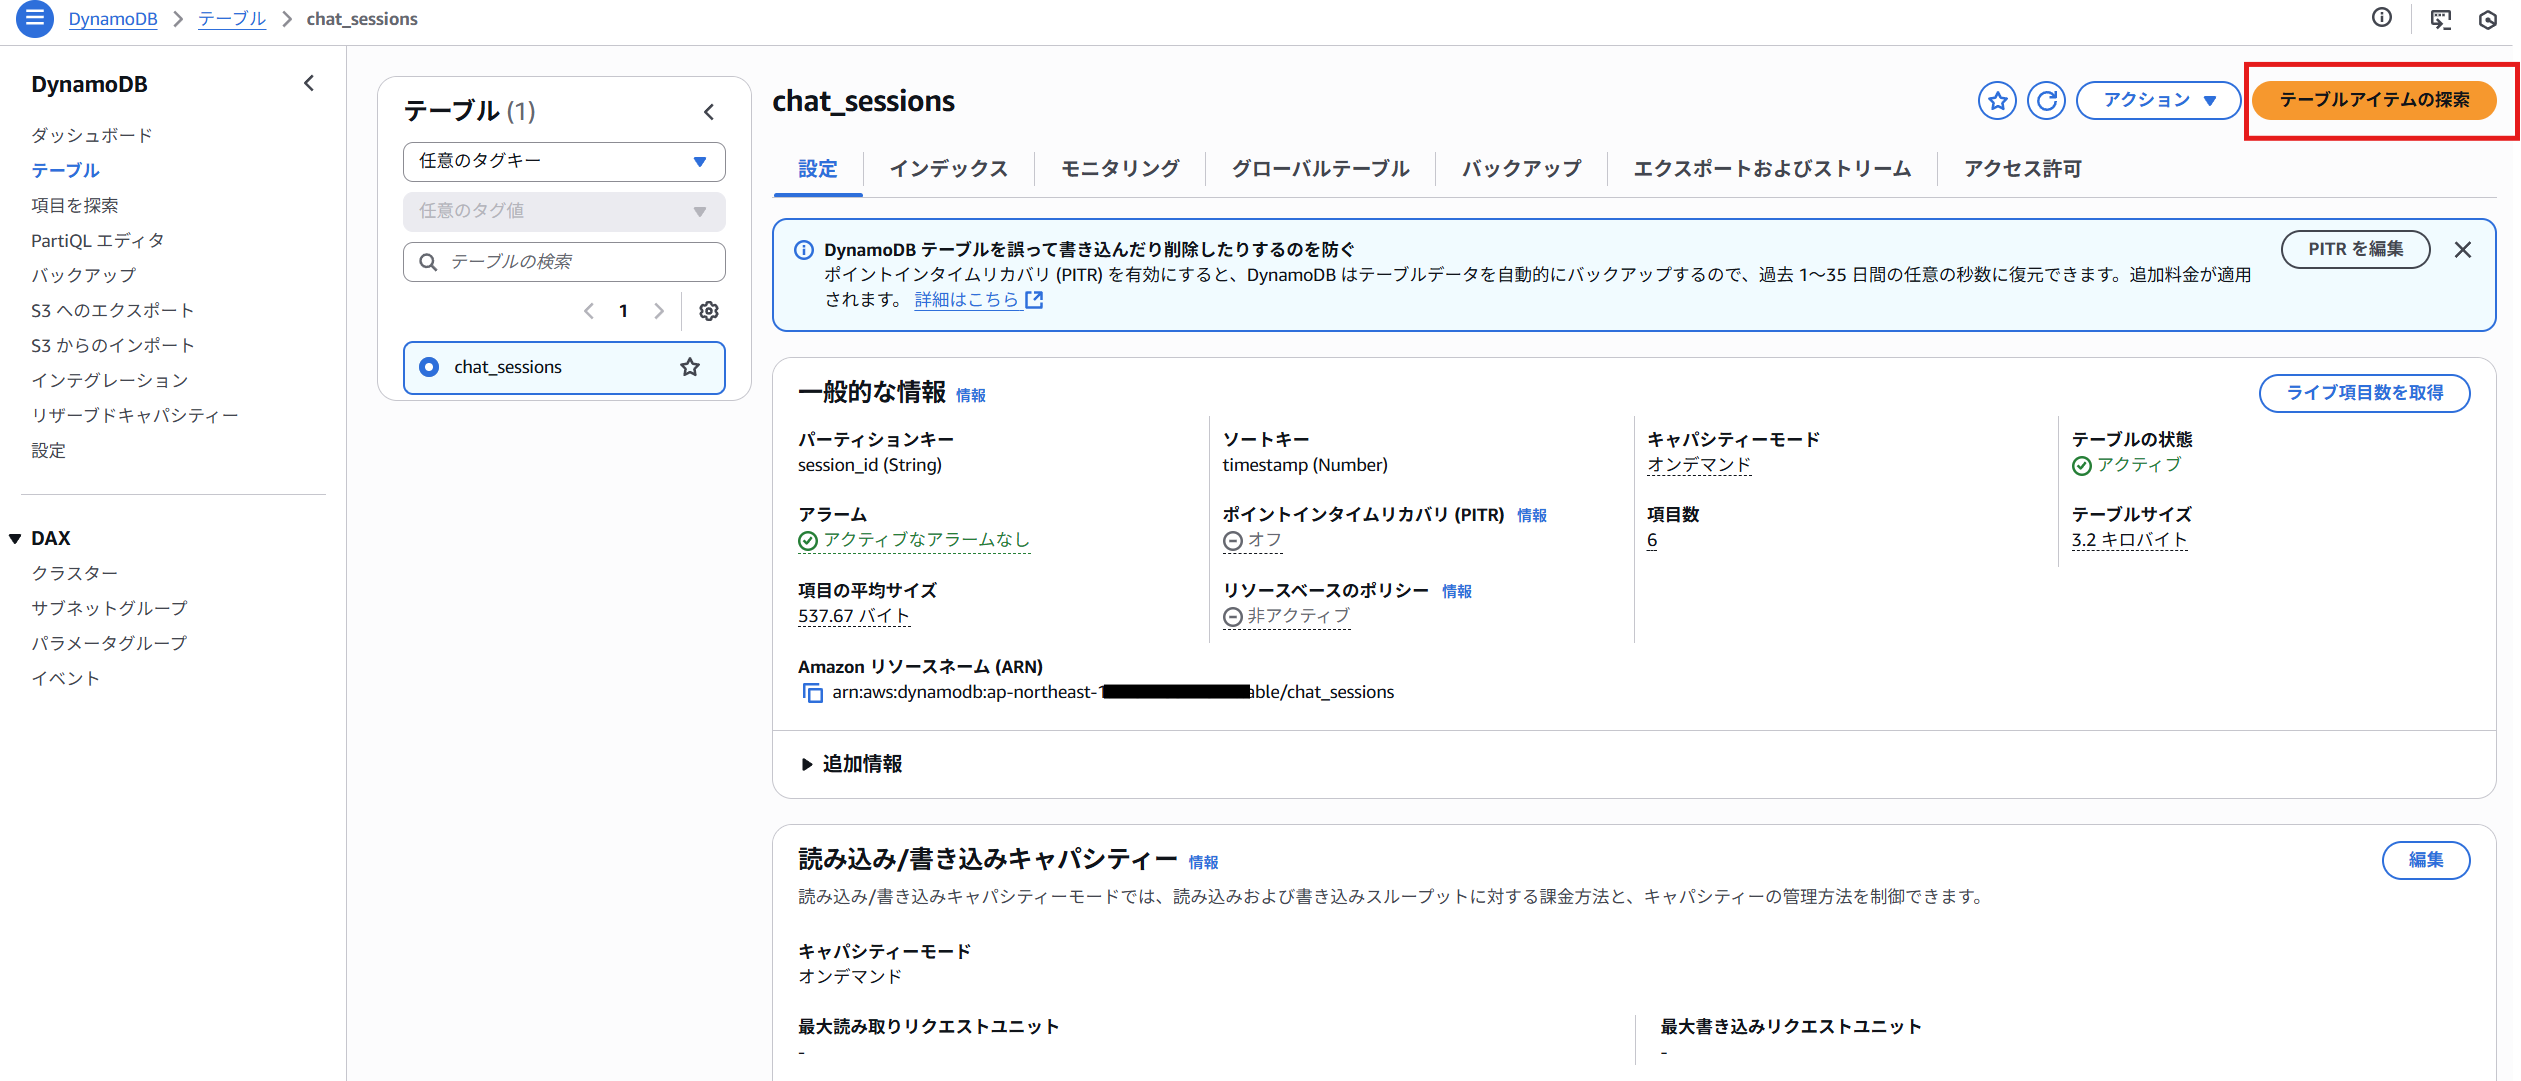2521x1081 pixels.
Task: Copy the ARN with the copy icon
Action: pos(812,693)
